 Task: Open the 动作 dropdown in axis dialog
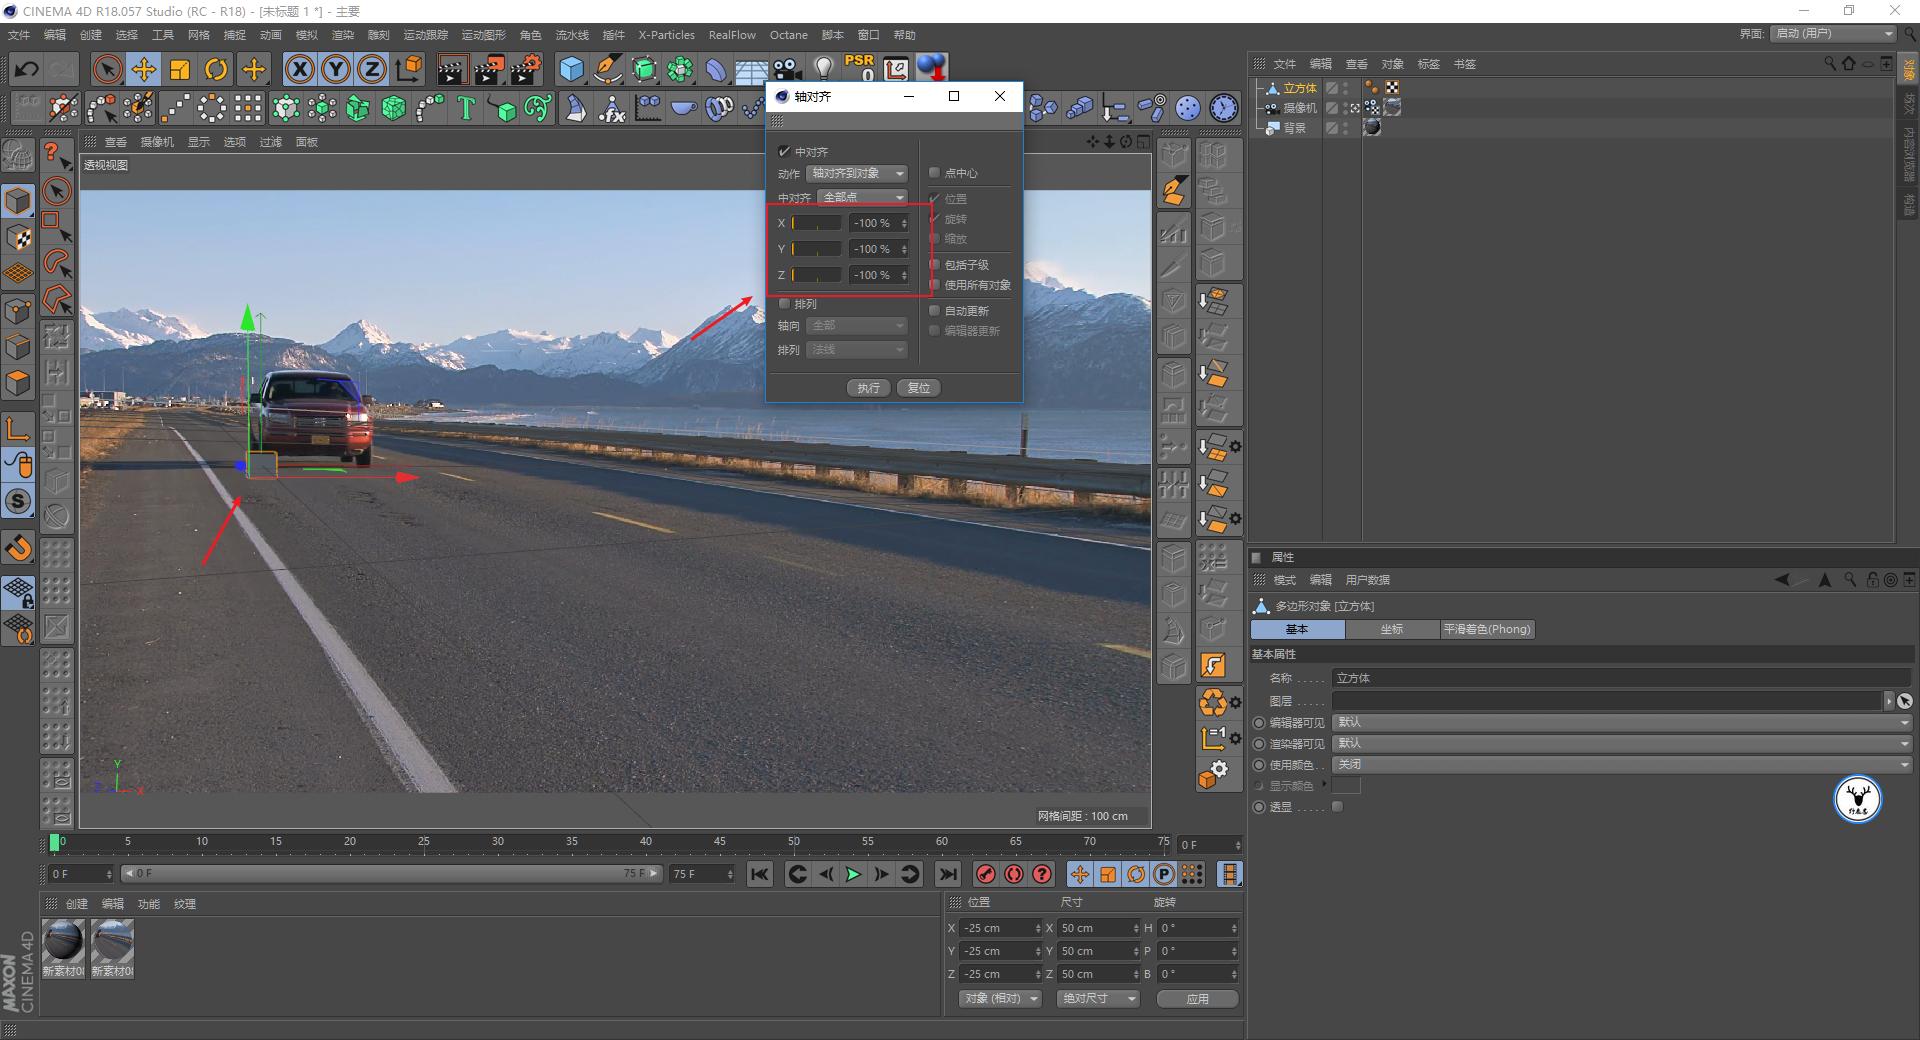857,174
